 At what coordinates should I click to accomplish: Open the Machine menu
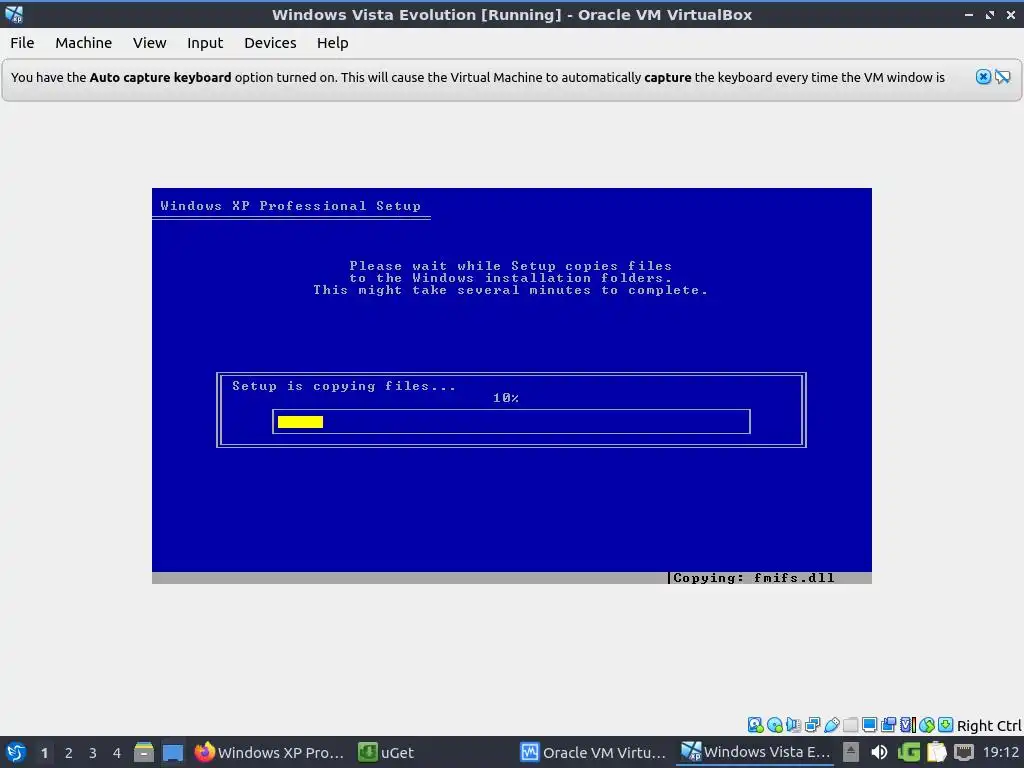point(84,42)
